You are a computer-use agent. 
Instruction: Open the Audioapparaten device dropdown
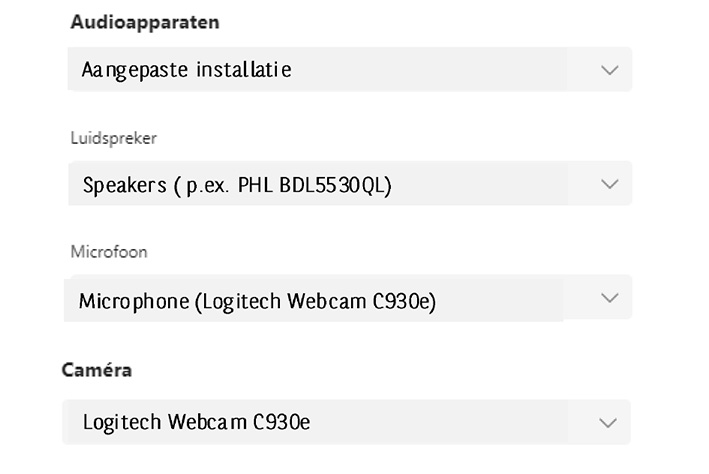(349, 70)
